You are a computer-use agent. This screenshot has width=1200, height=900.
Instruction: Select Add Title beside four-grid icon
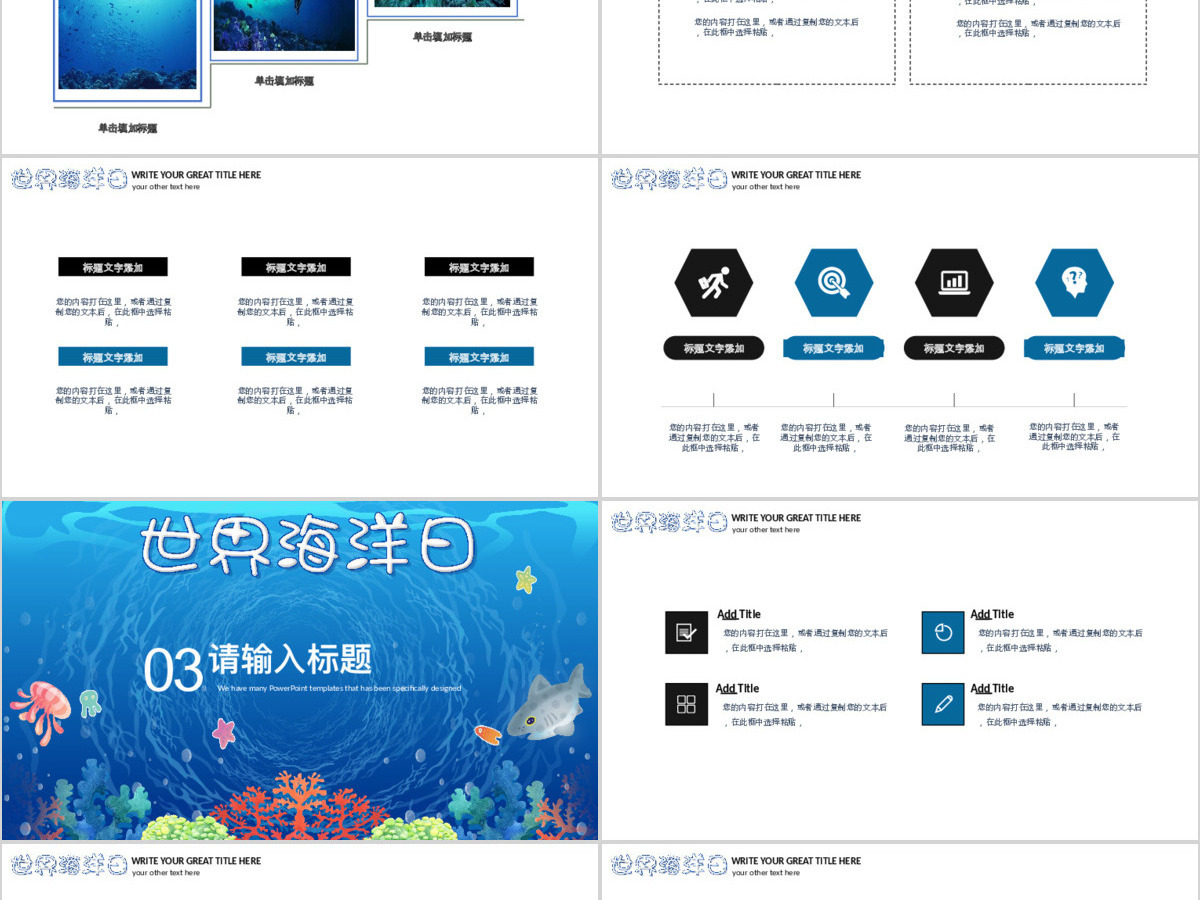click(738, 688)
